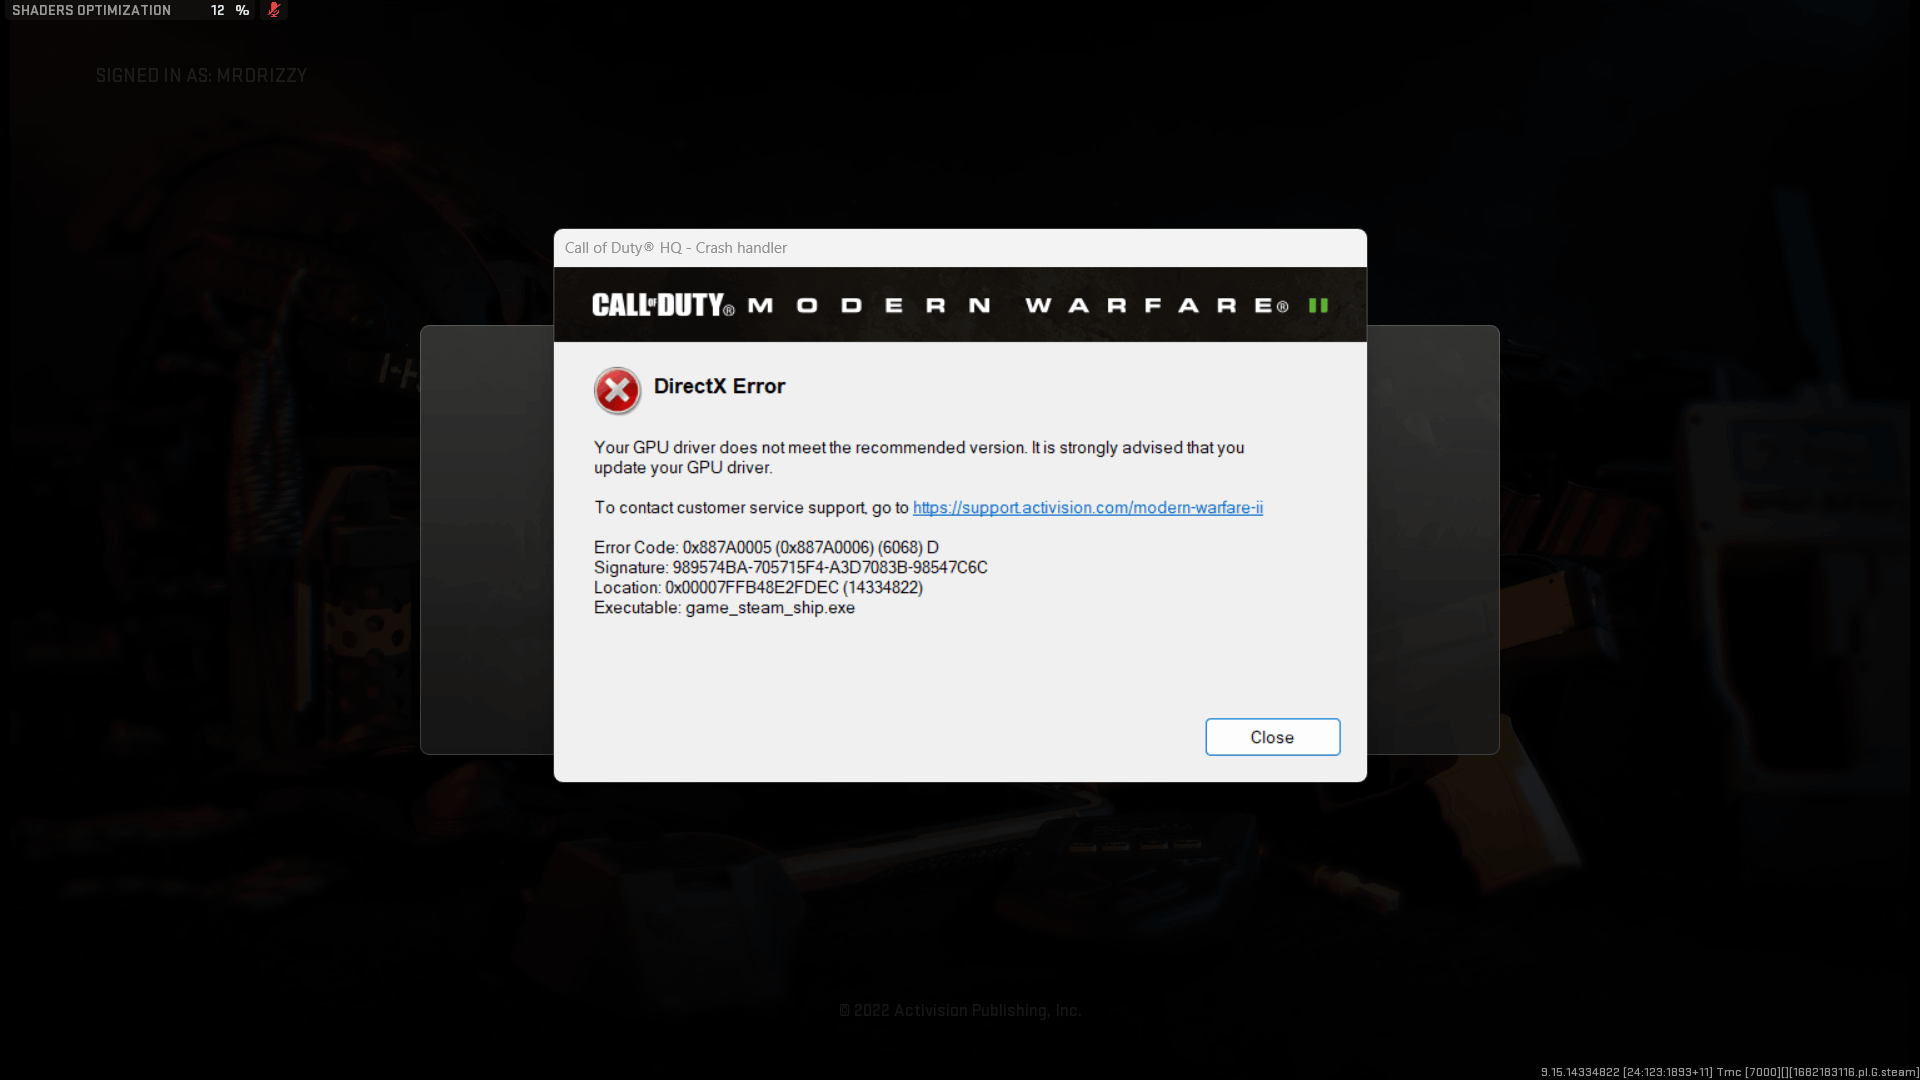Click the Call of Duty logo
The height and width of the screenshot is (1080, 1920).
point(663,305)
